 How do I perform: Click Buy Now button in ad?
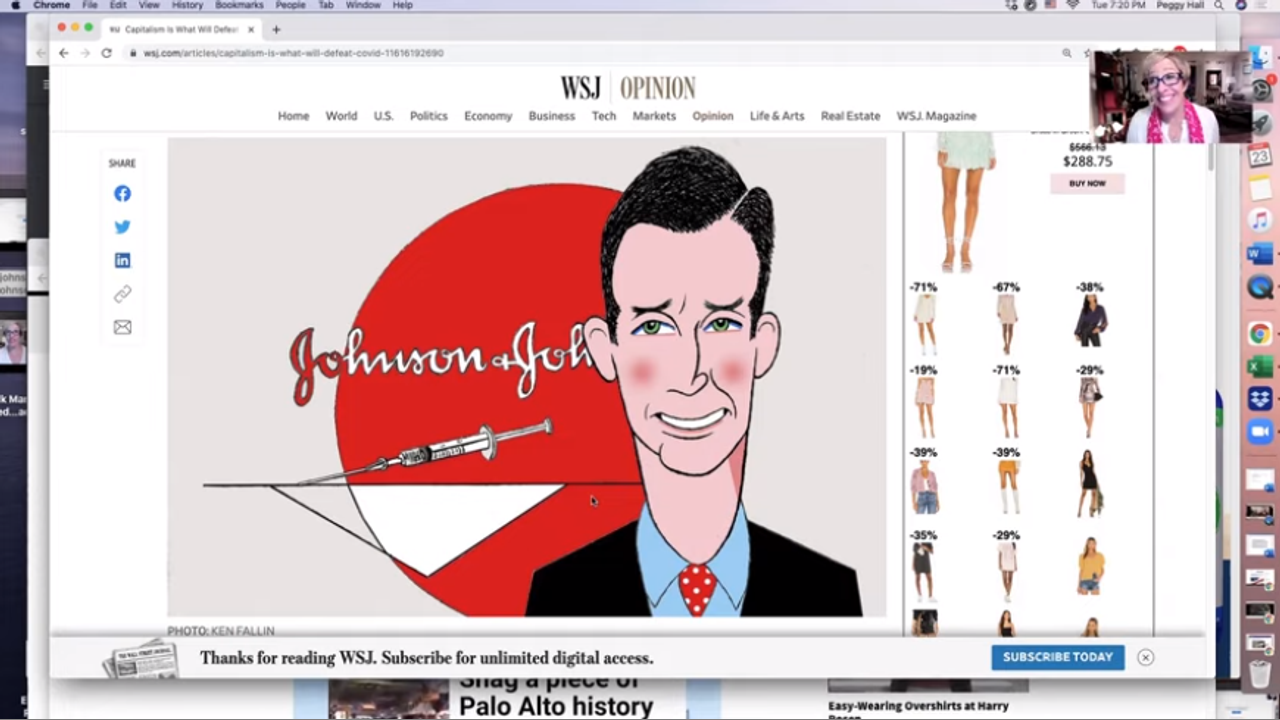pyautogui.click(x=1087, y=183)
